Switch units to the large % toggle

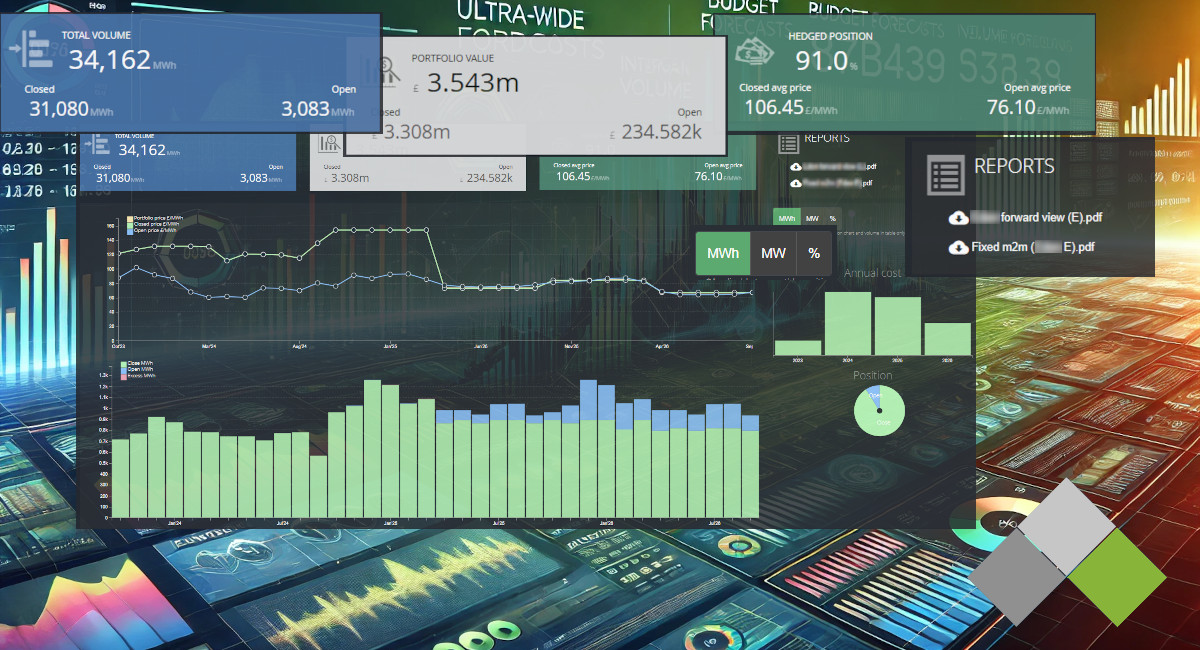tap(814, 253)
